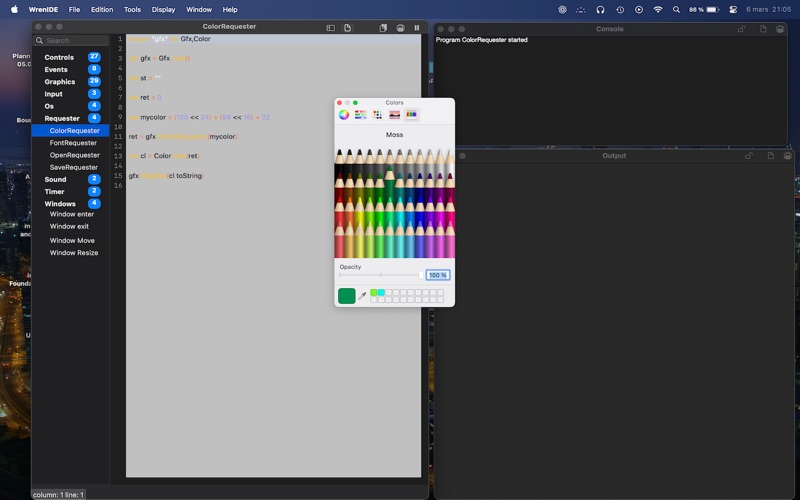
Task: Toggle the sidebar panel icon in ColorRequester toolbar
Action: 331,28
